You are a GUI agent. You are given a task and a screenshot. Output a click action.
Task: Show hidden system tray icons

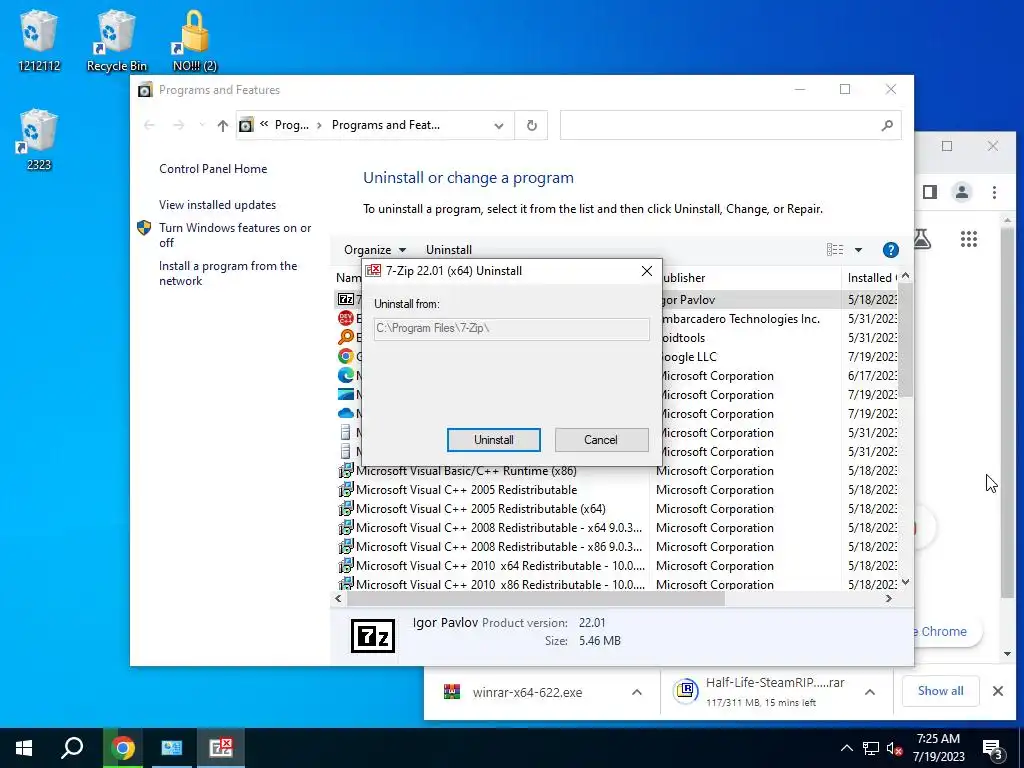846,748
